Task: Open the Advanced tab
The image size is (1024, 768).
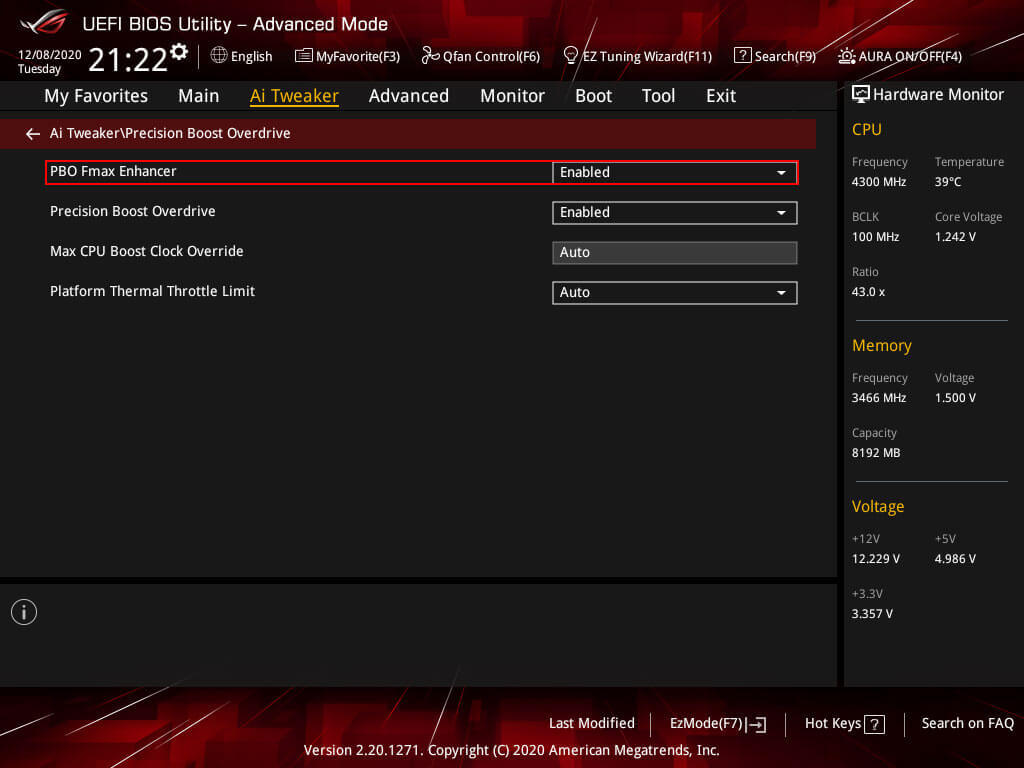Action: (x=409, y=96)
